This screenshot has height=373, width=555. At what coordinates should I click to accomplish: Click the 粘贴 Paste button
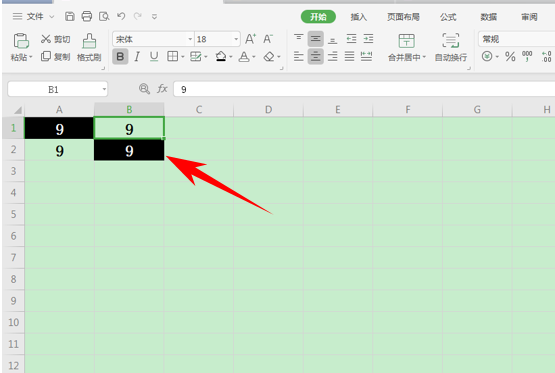click(21, 47)
